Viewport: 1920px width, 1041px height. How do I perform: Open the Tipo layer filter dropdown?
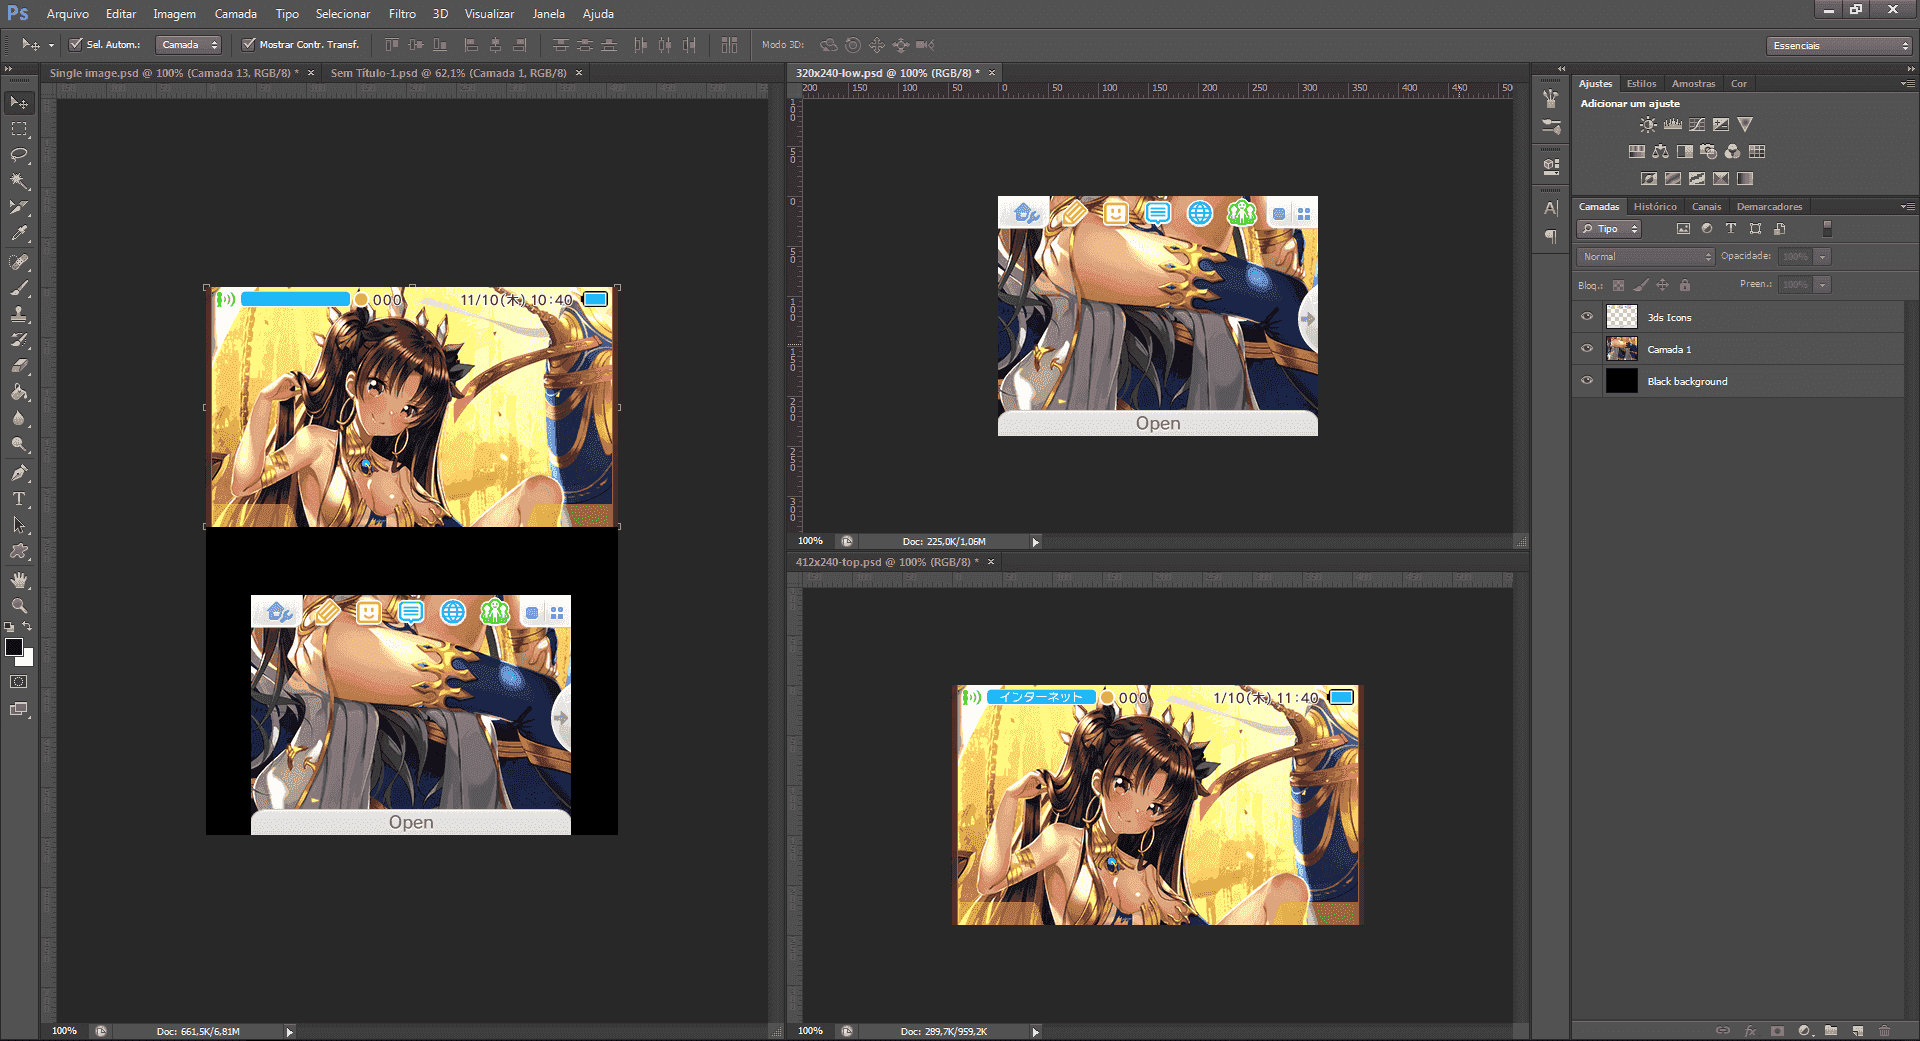pos(1609,229)
